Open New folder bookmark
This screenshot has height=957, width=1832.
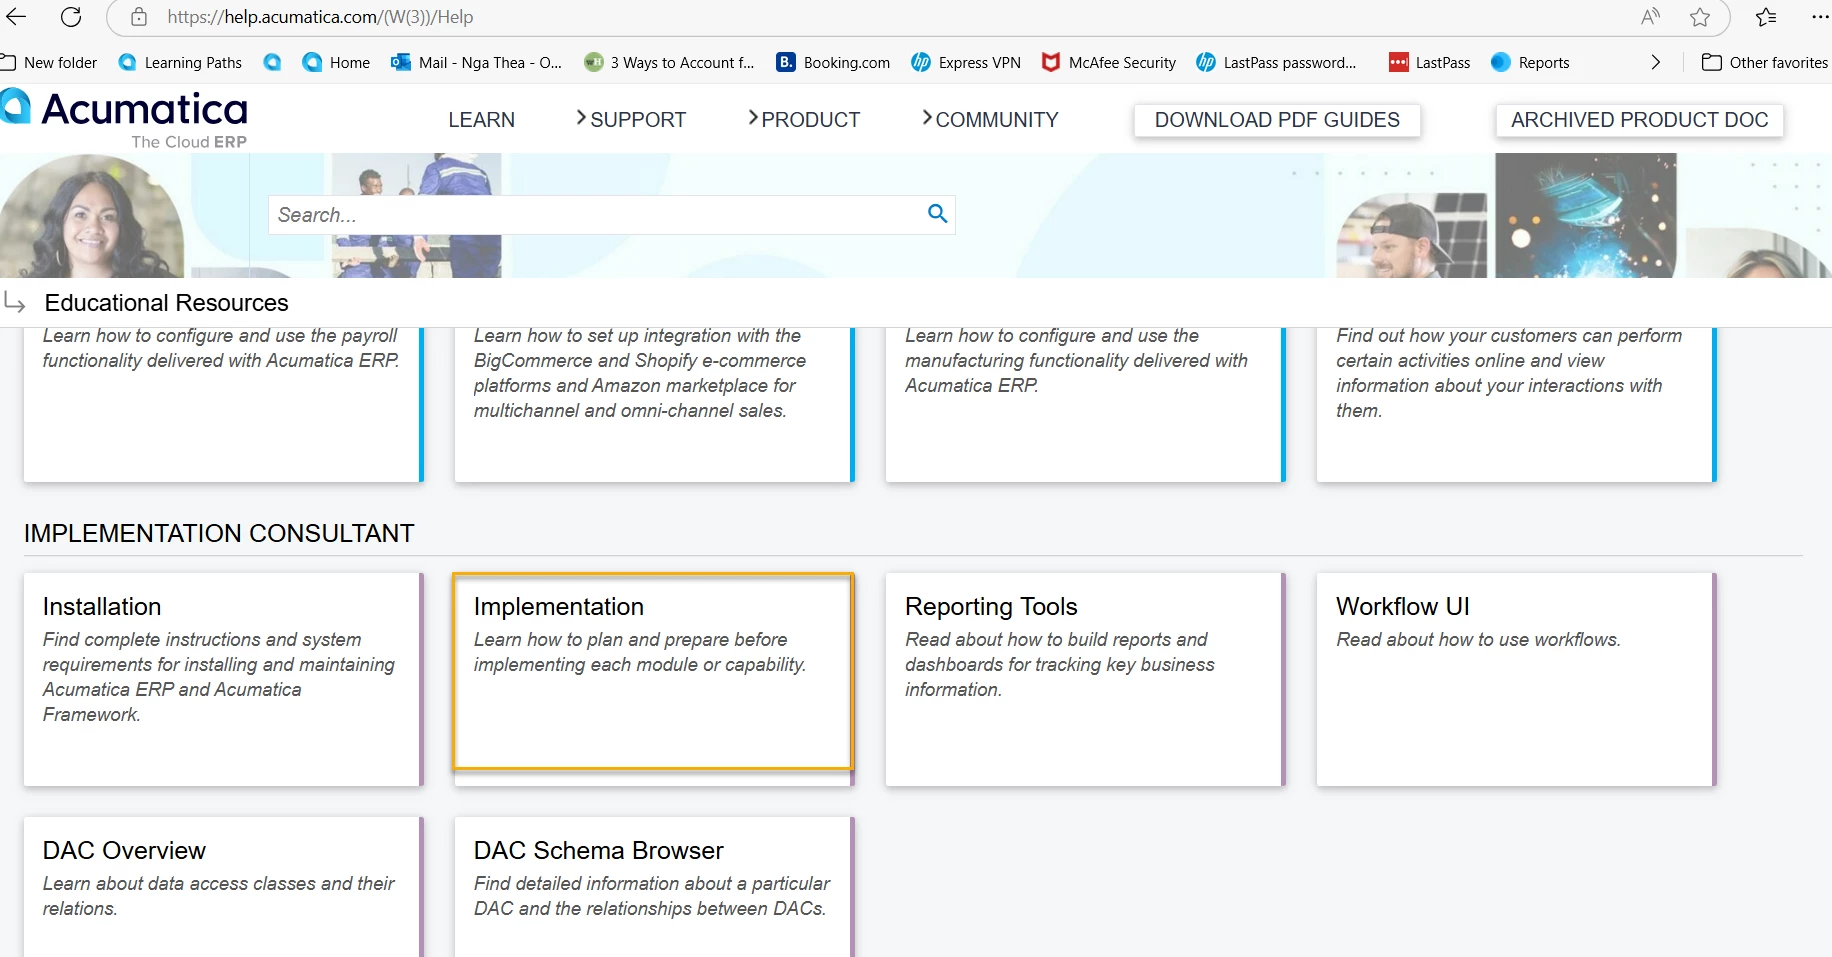pos(49,62)
